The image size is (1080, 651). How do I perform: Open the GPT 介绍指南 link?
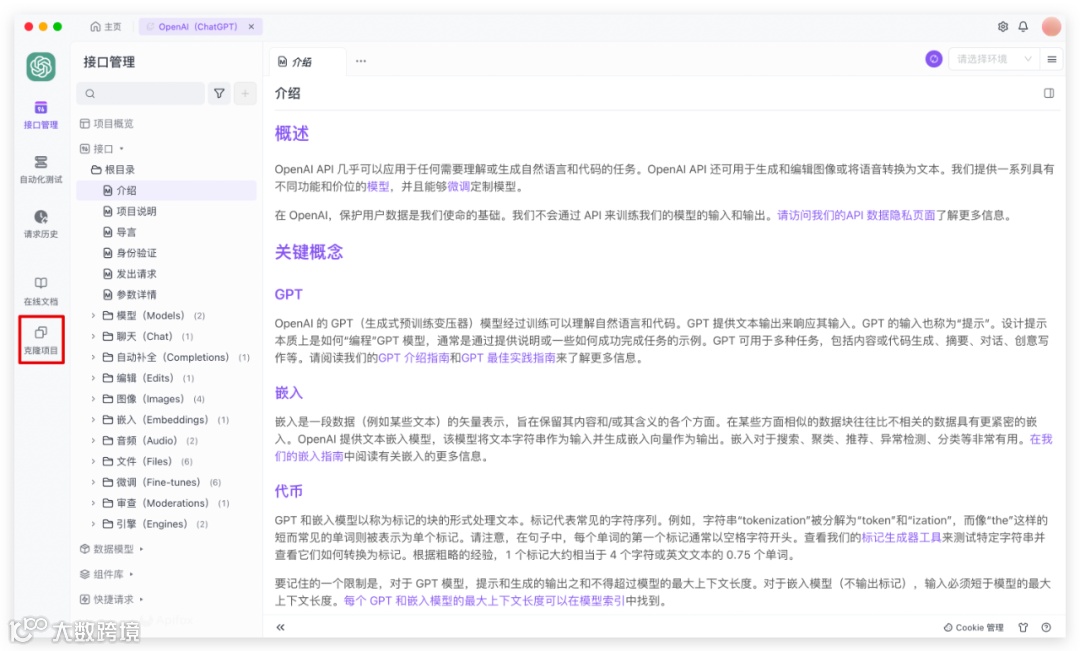414,358
